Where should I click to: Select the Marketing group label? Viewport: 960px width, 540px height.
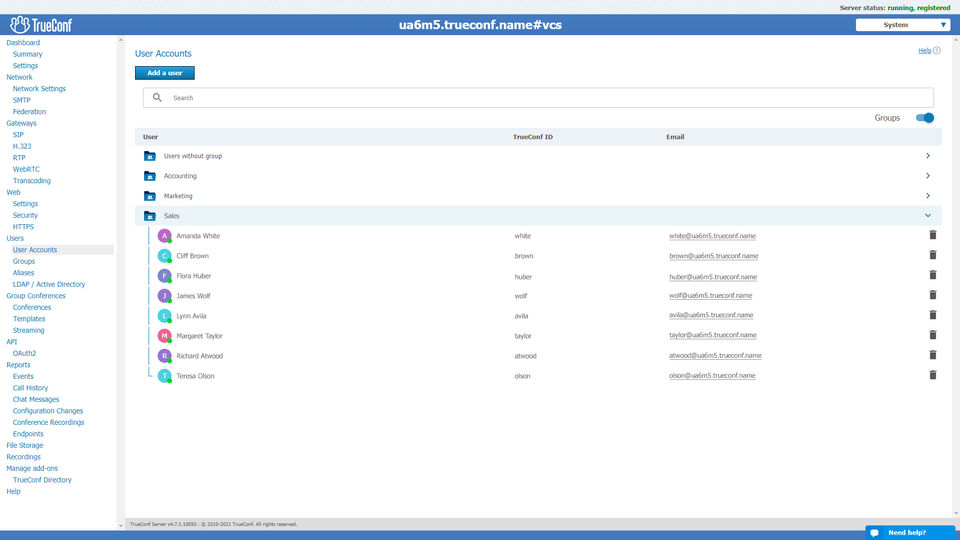pyautogui.click(x=178, y=196)
